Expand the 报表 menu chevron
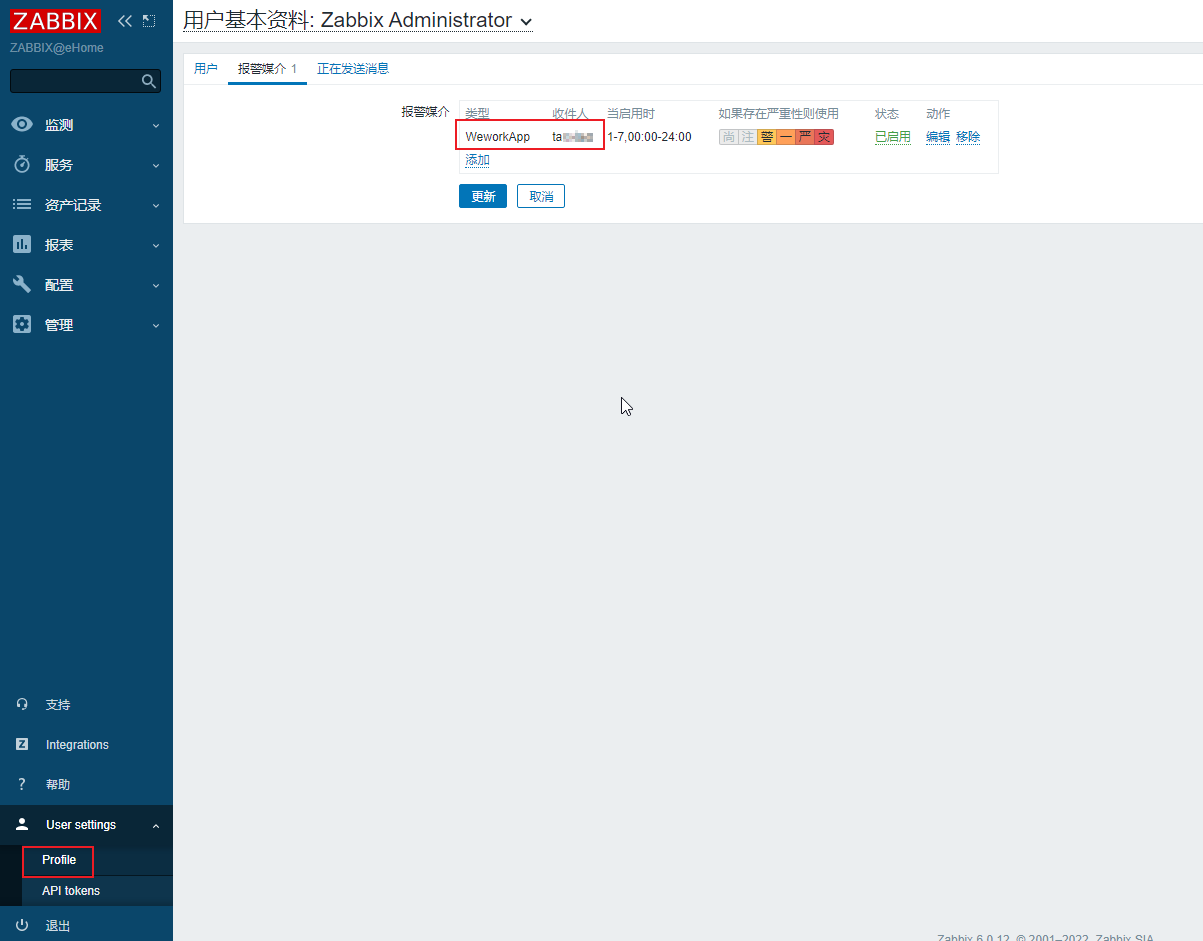 coord(155,245)
